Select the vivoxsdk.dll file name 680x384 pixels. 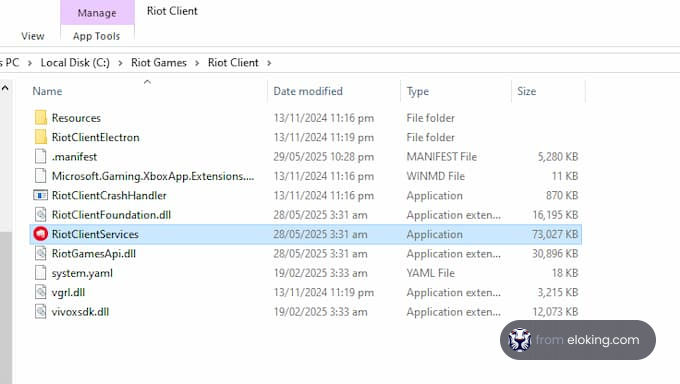tap(80, 312)
